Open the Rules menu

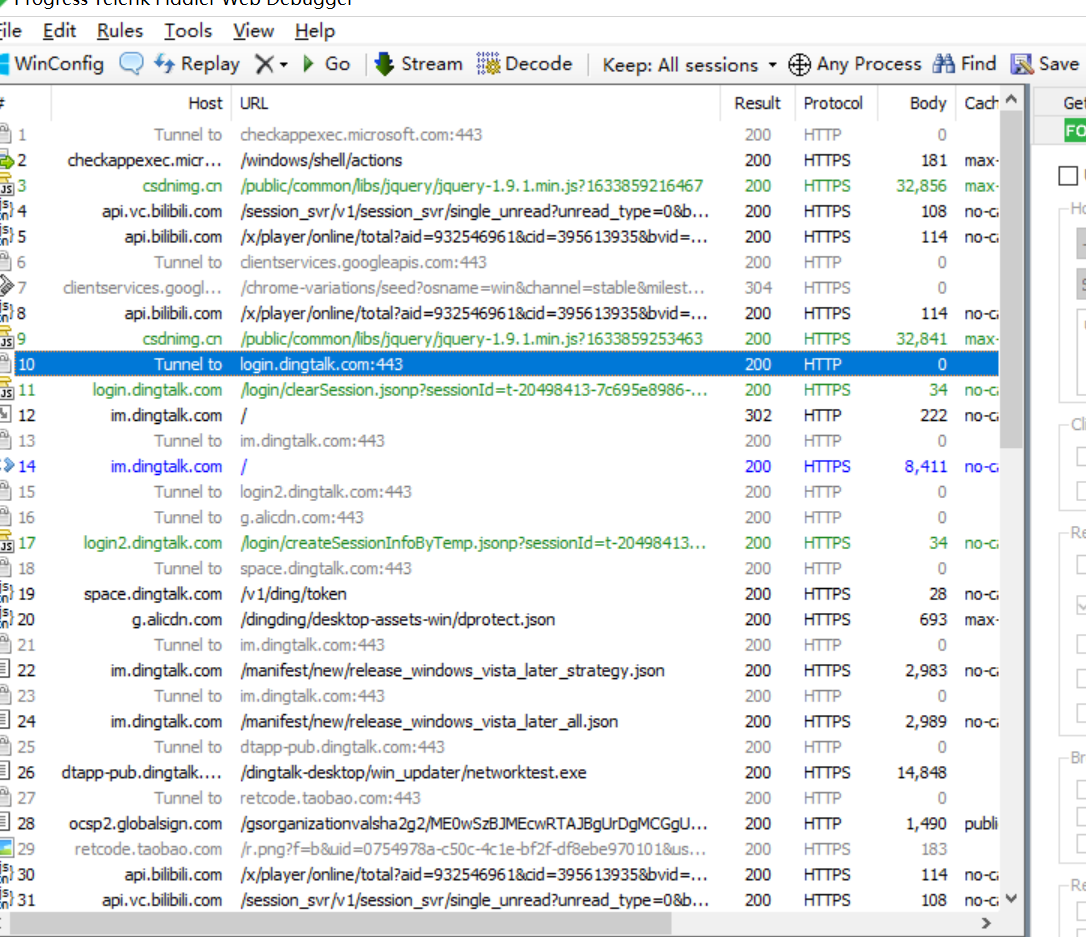point(120,31)
